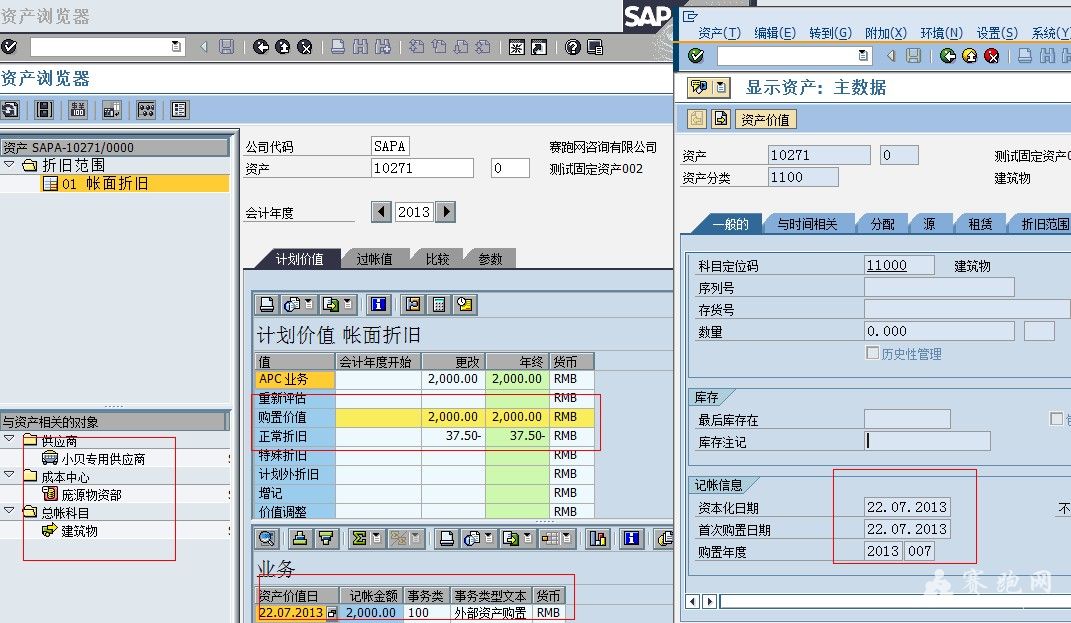
Task: Click 资产价值 button
Action: tap(765, 120)
